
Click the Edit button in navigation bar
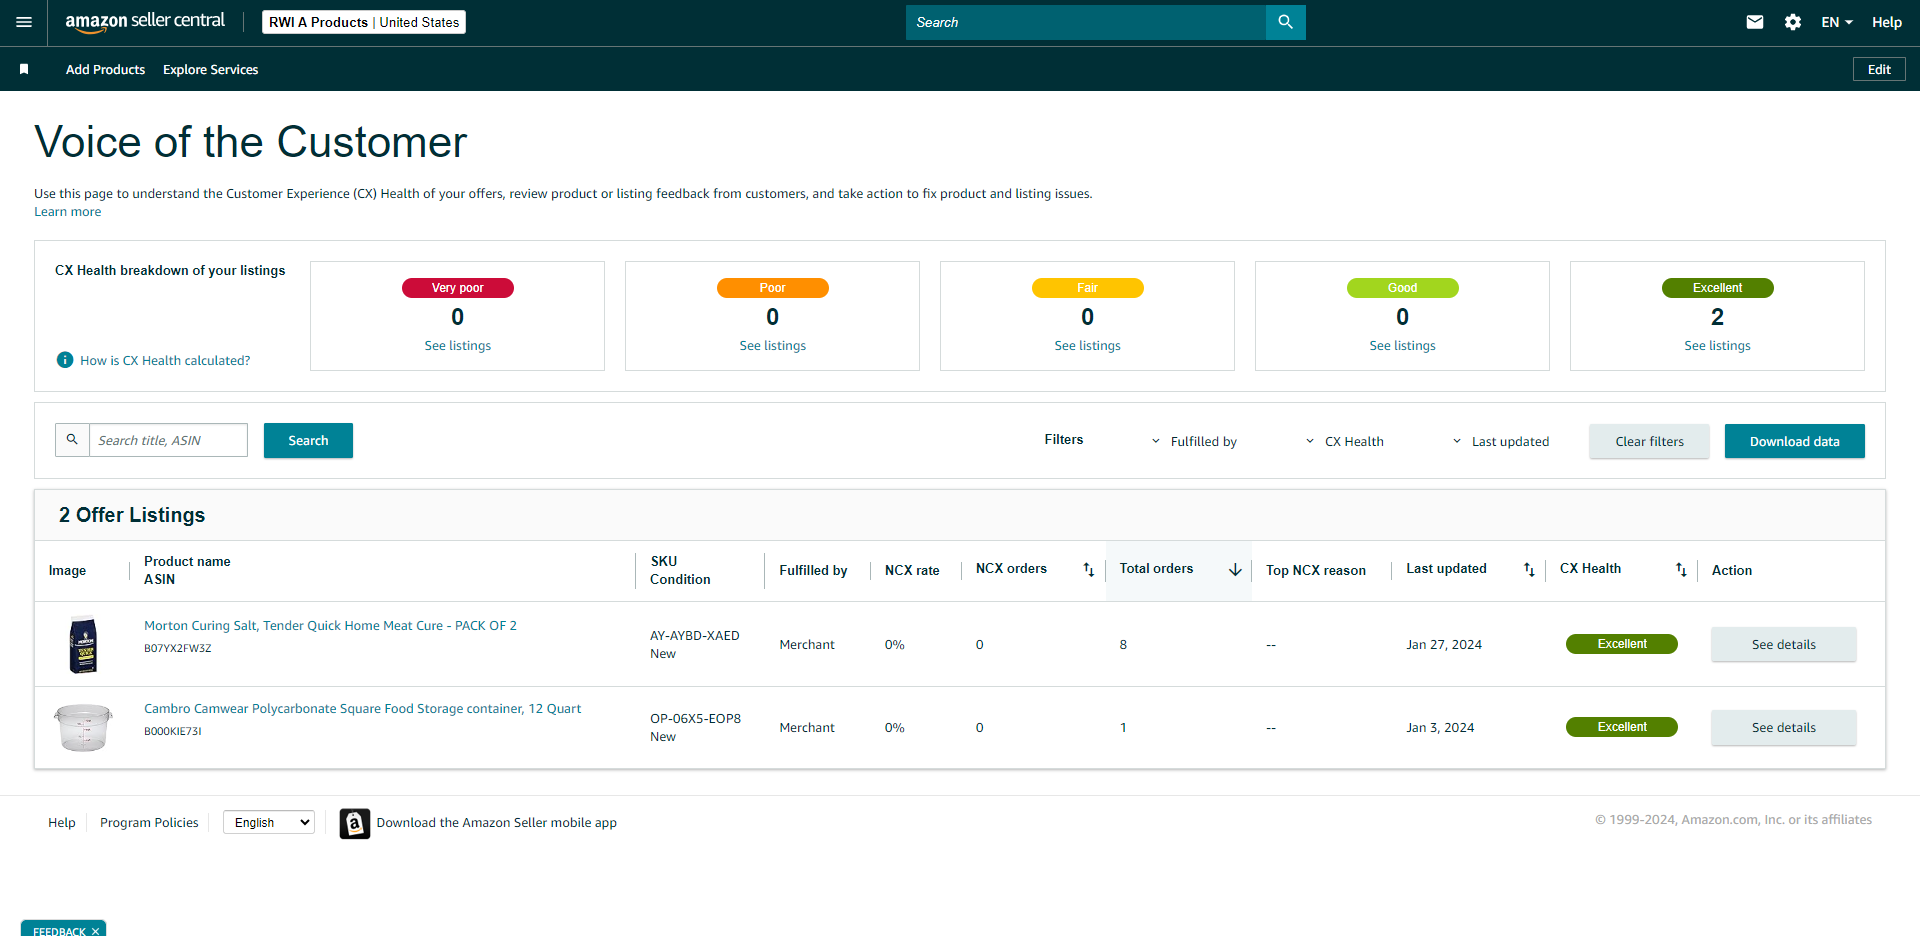point(1879,69)
